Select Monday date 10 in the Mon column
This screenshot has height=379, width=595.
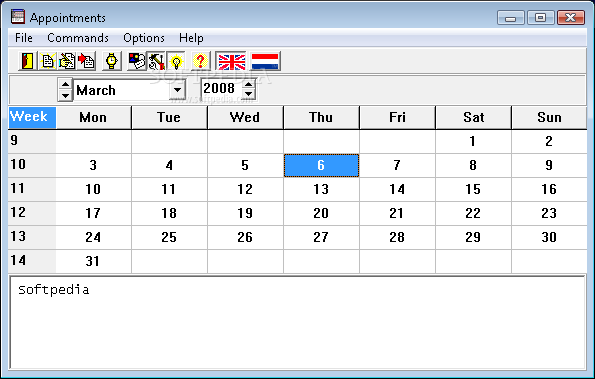point(93,189)
